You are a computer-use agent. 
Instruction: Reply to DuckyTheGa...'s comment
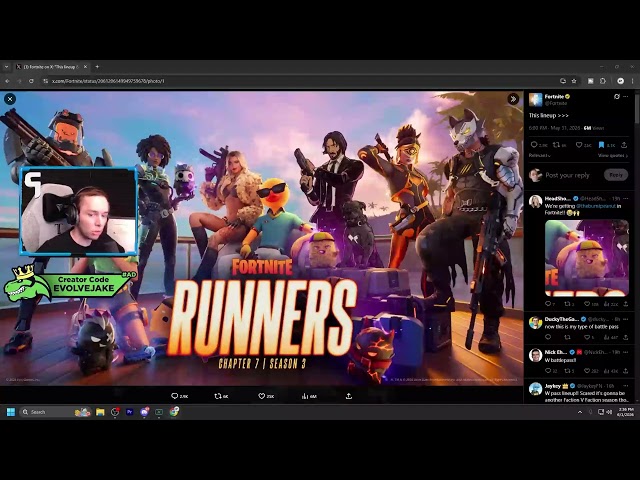tap(548, 337)
